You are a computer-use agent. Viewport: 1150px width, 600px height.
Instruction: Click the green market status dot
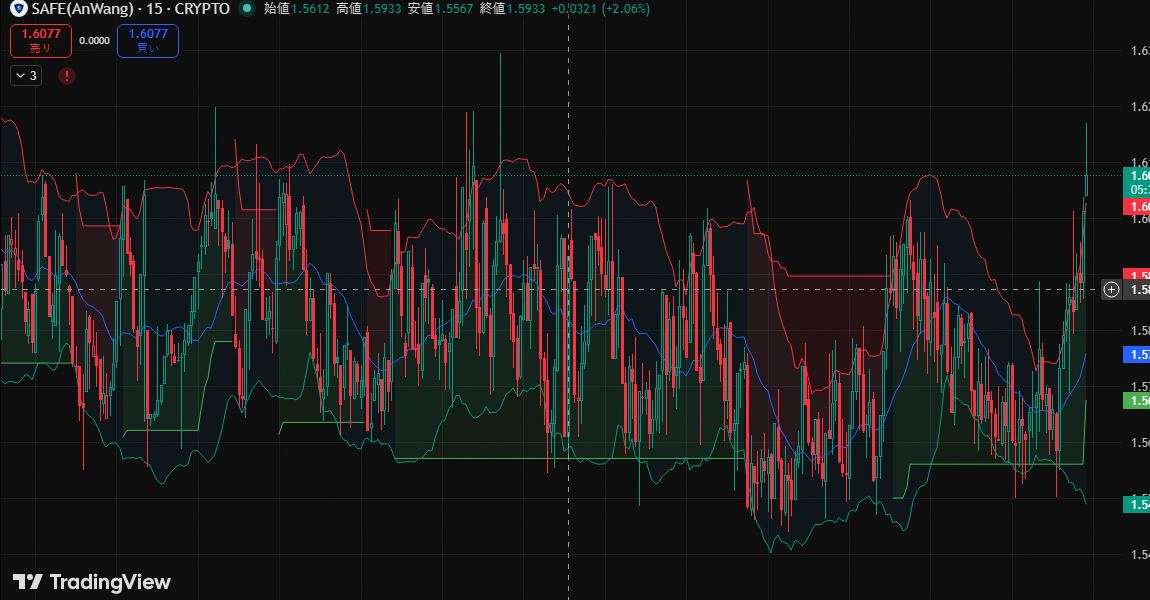tap(246, 9)
